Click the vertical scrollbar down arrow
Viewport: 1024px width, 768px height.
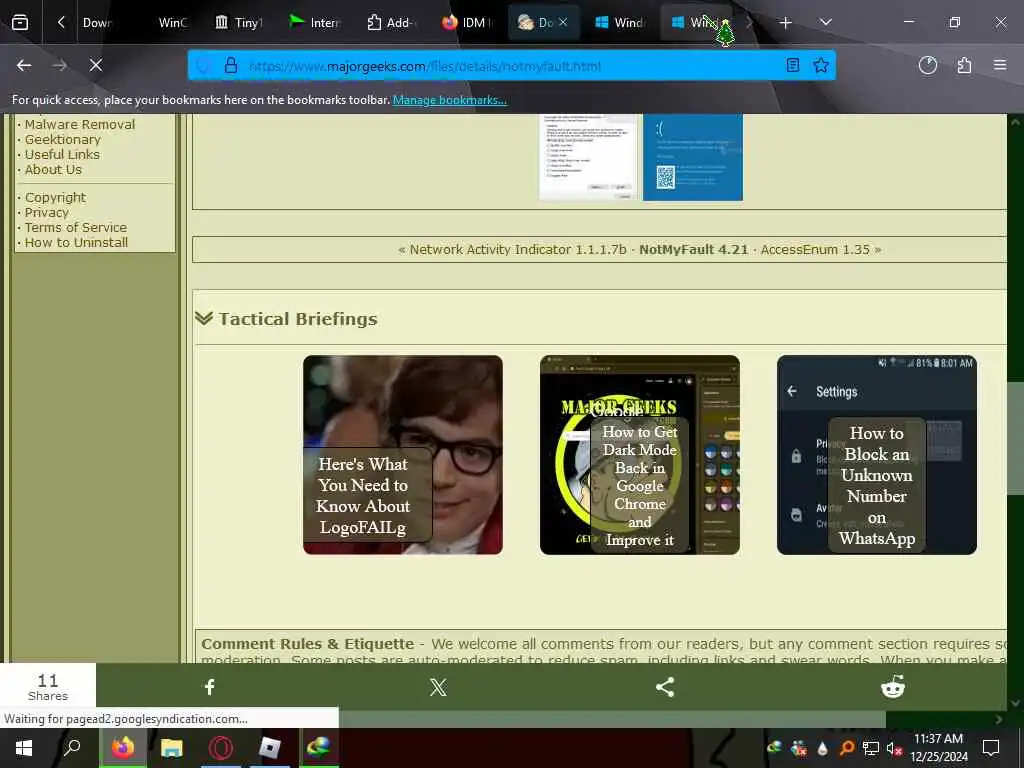[1016, 703]
